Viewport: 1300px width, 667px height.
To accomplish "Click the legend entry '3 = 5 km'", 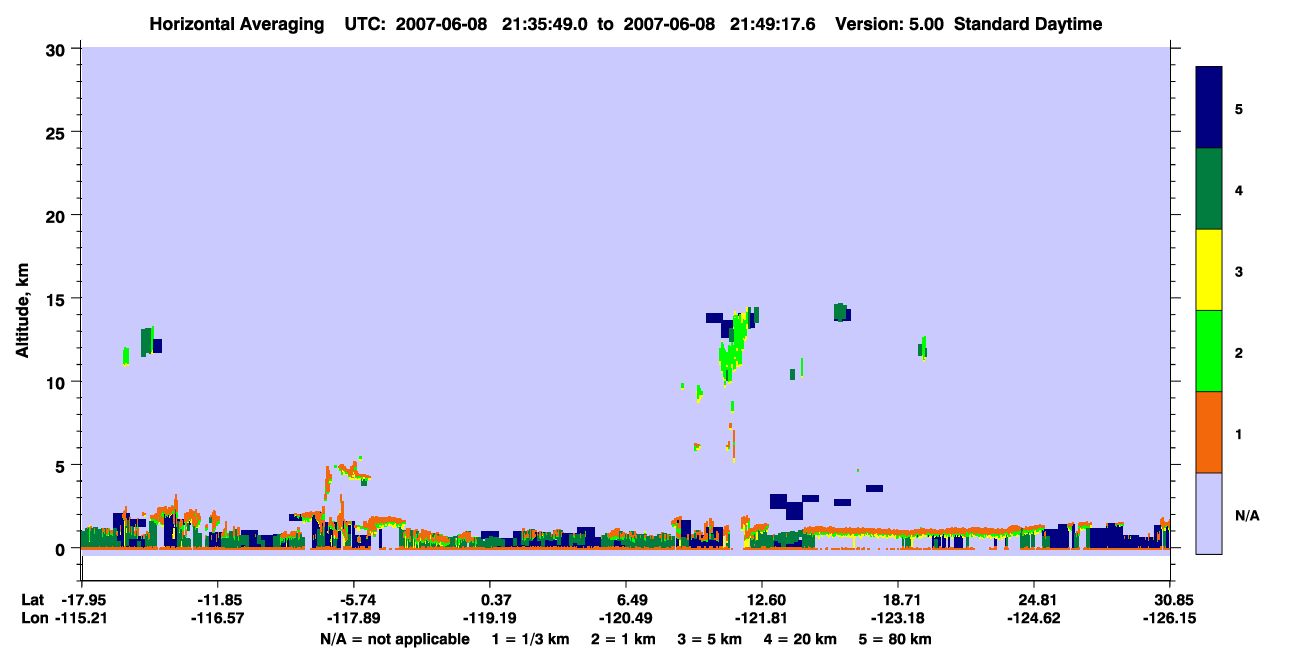I will (x=710, y=639).
